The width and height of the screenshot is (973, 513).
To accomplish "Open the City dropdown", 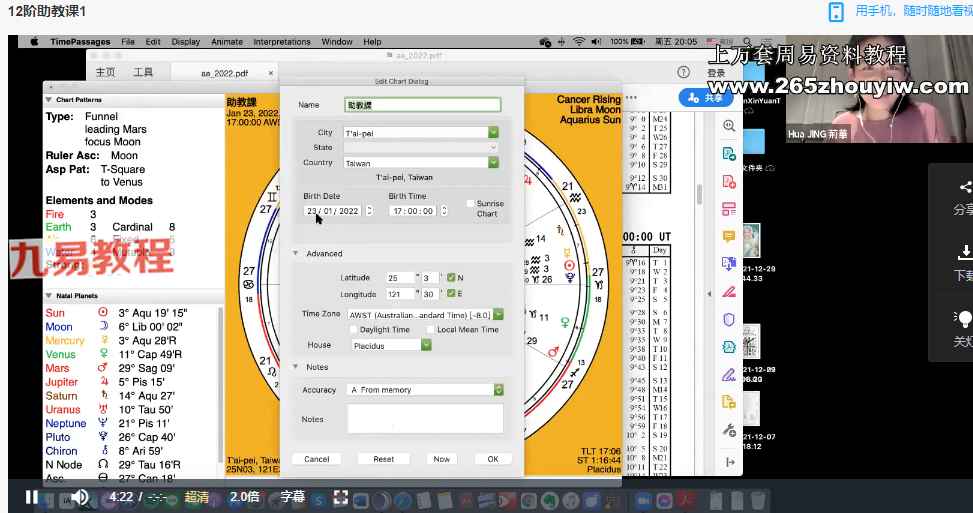I will (x=493, y=132).
